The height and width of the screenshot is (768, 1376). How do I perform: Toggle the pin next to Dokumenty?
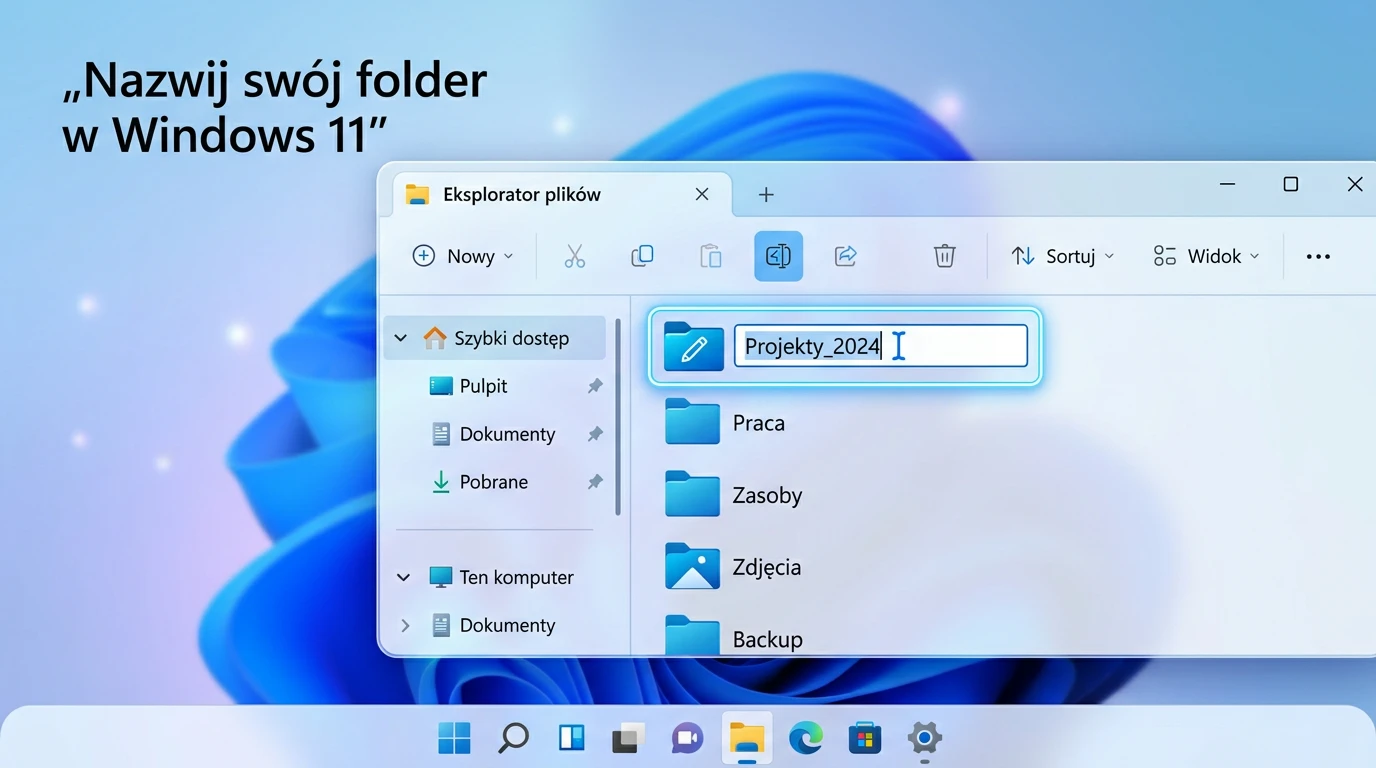(x=595, y=434)
